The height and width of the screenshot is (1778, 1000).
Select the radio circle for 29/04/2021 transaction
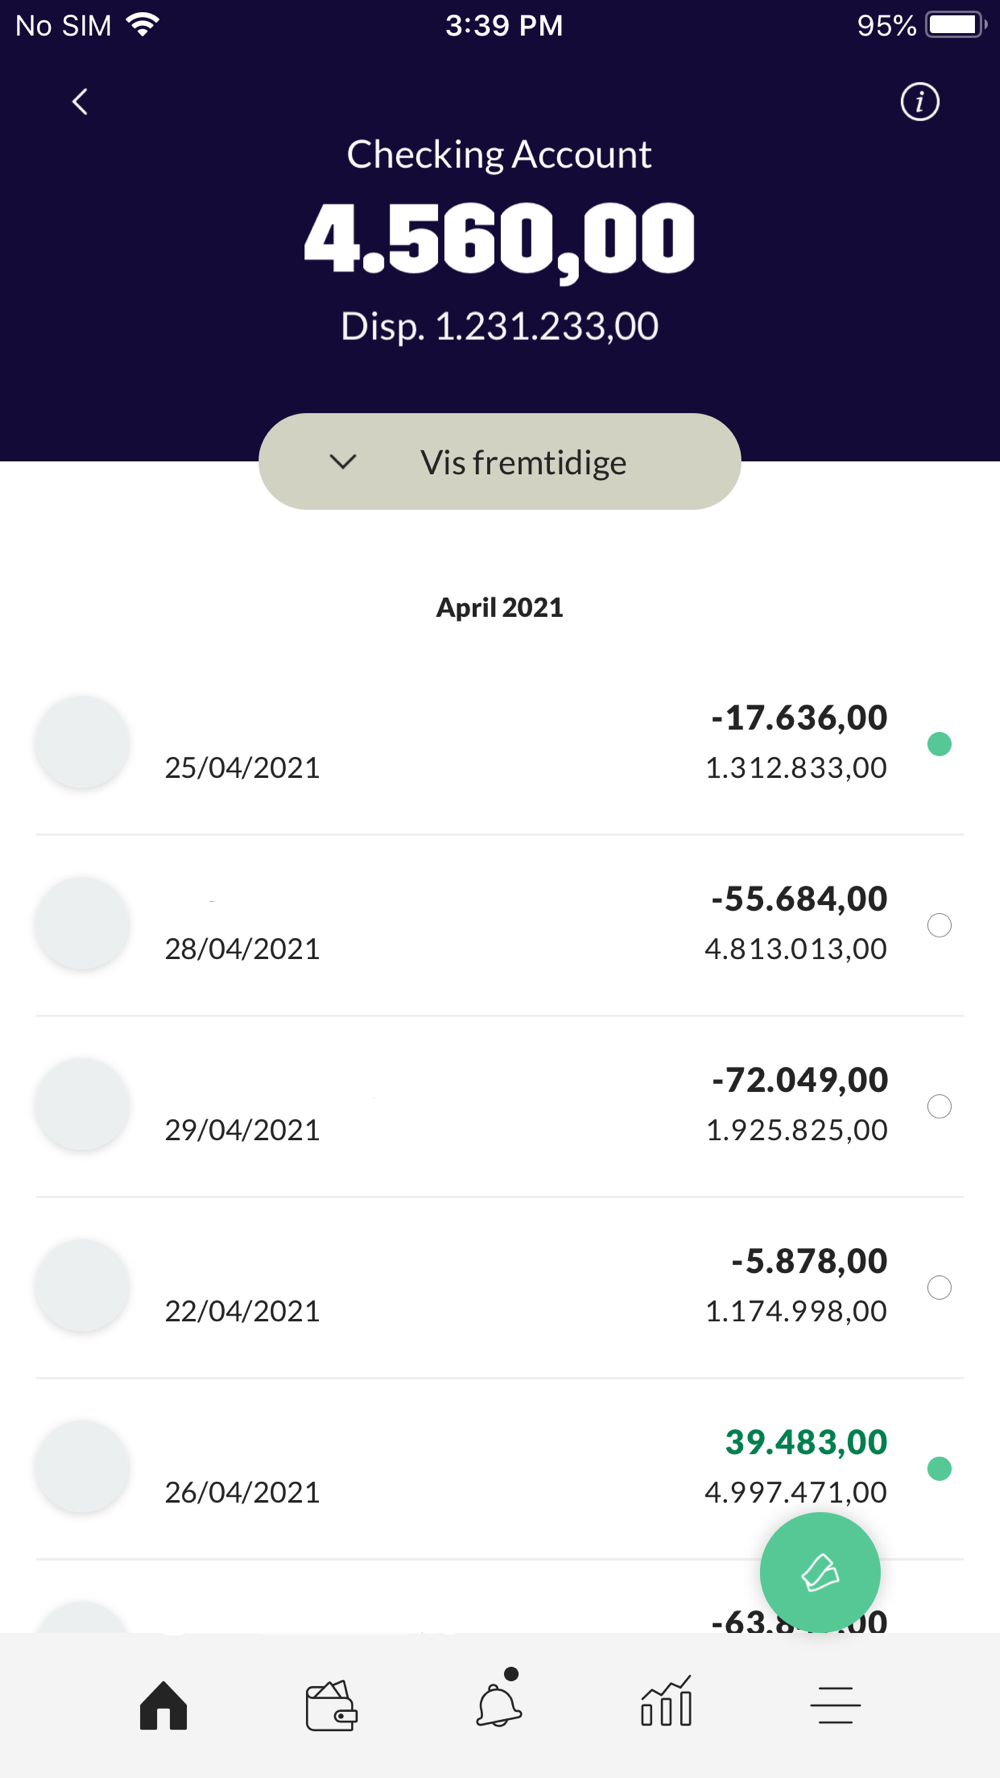[939, 1106]
